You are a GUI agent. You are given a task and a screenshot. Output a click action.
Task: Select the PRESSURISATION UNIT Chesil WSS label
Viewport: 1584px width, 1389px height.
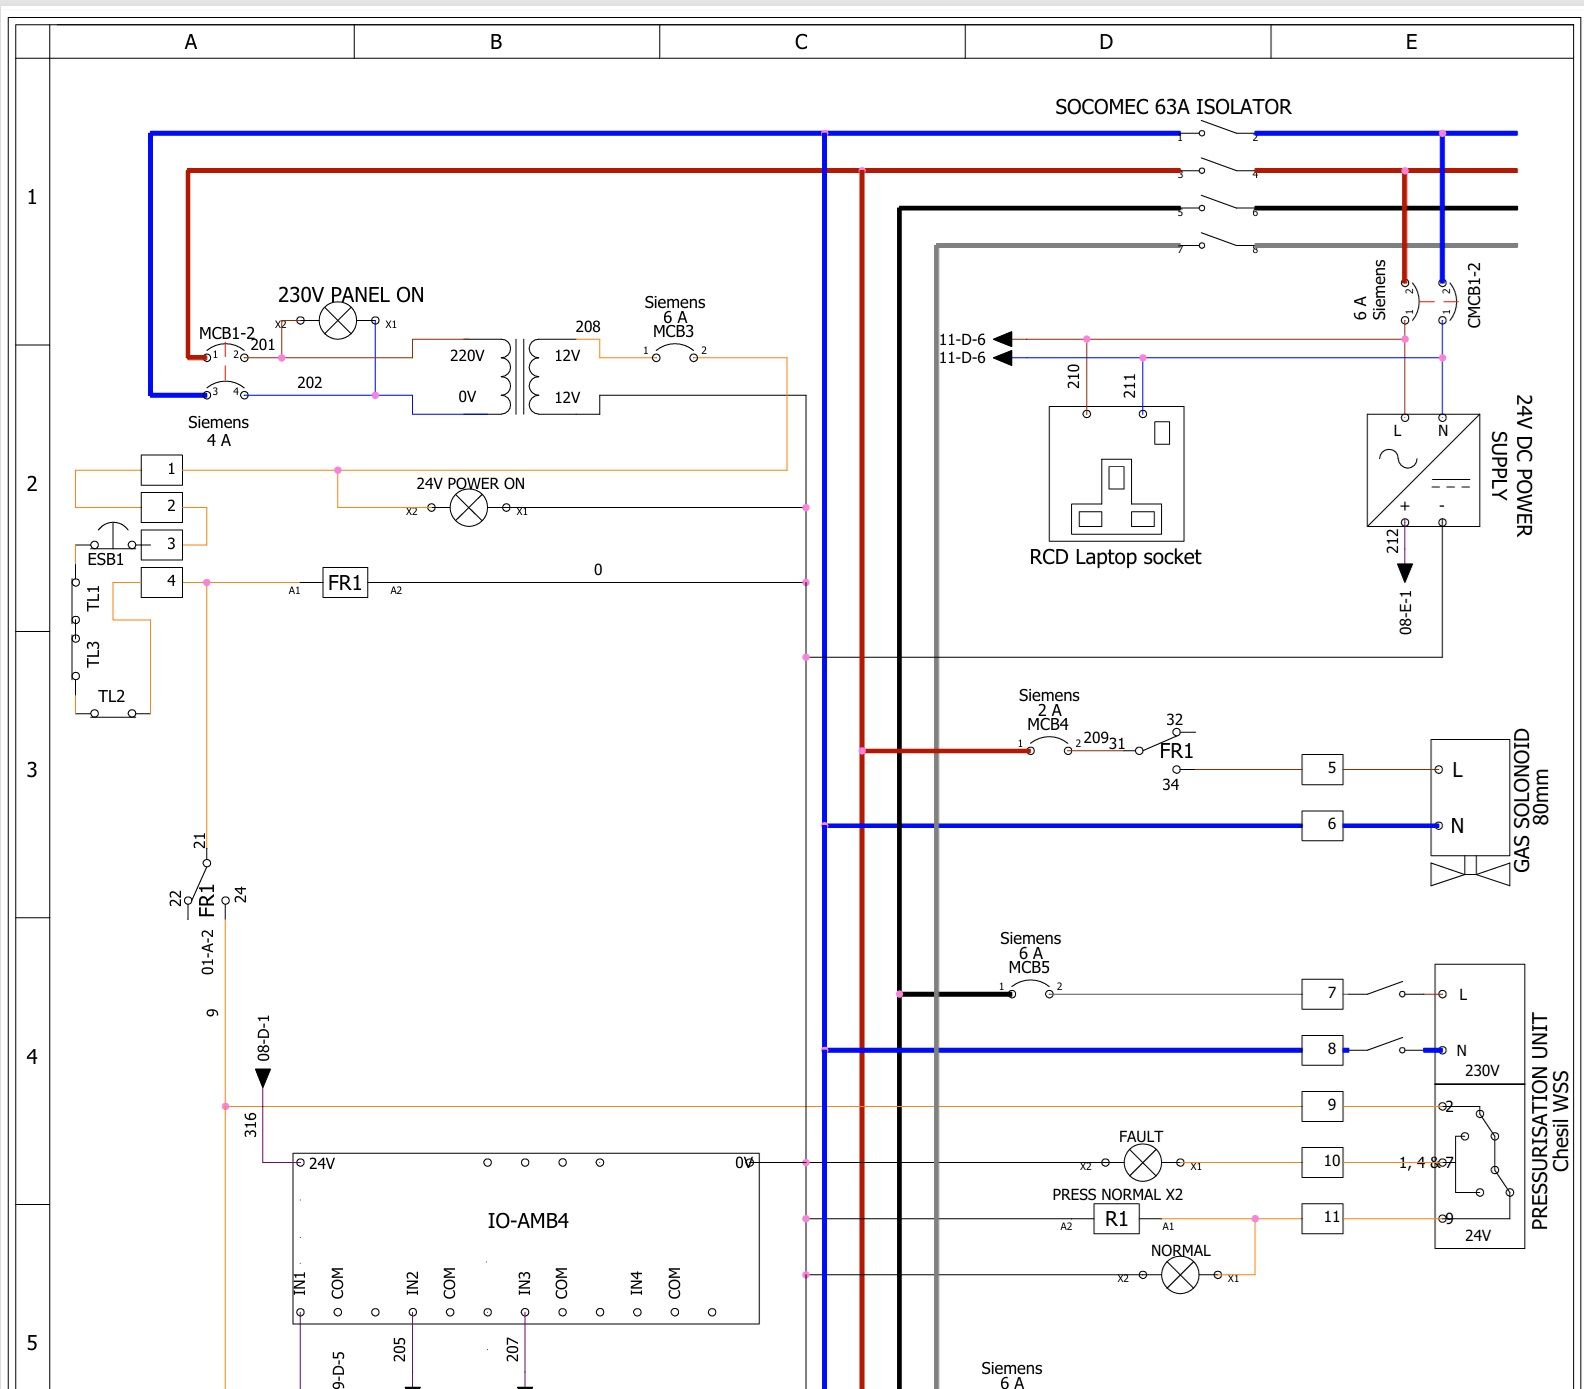click(x=1549, y=1121)
